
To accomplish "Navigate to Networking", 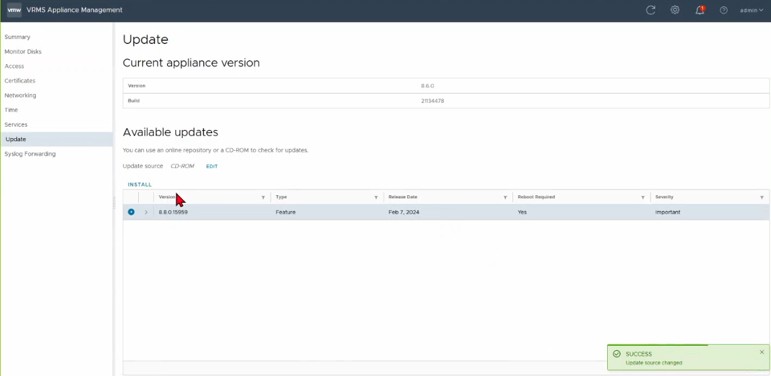I will pos(20,95).
